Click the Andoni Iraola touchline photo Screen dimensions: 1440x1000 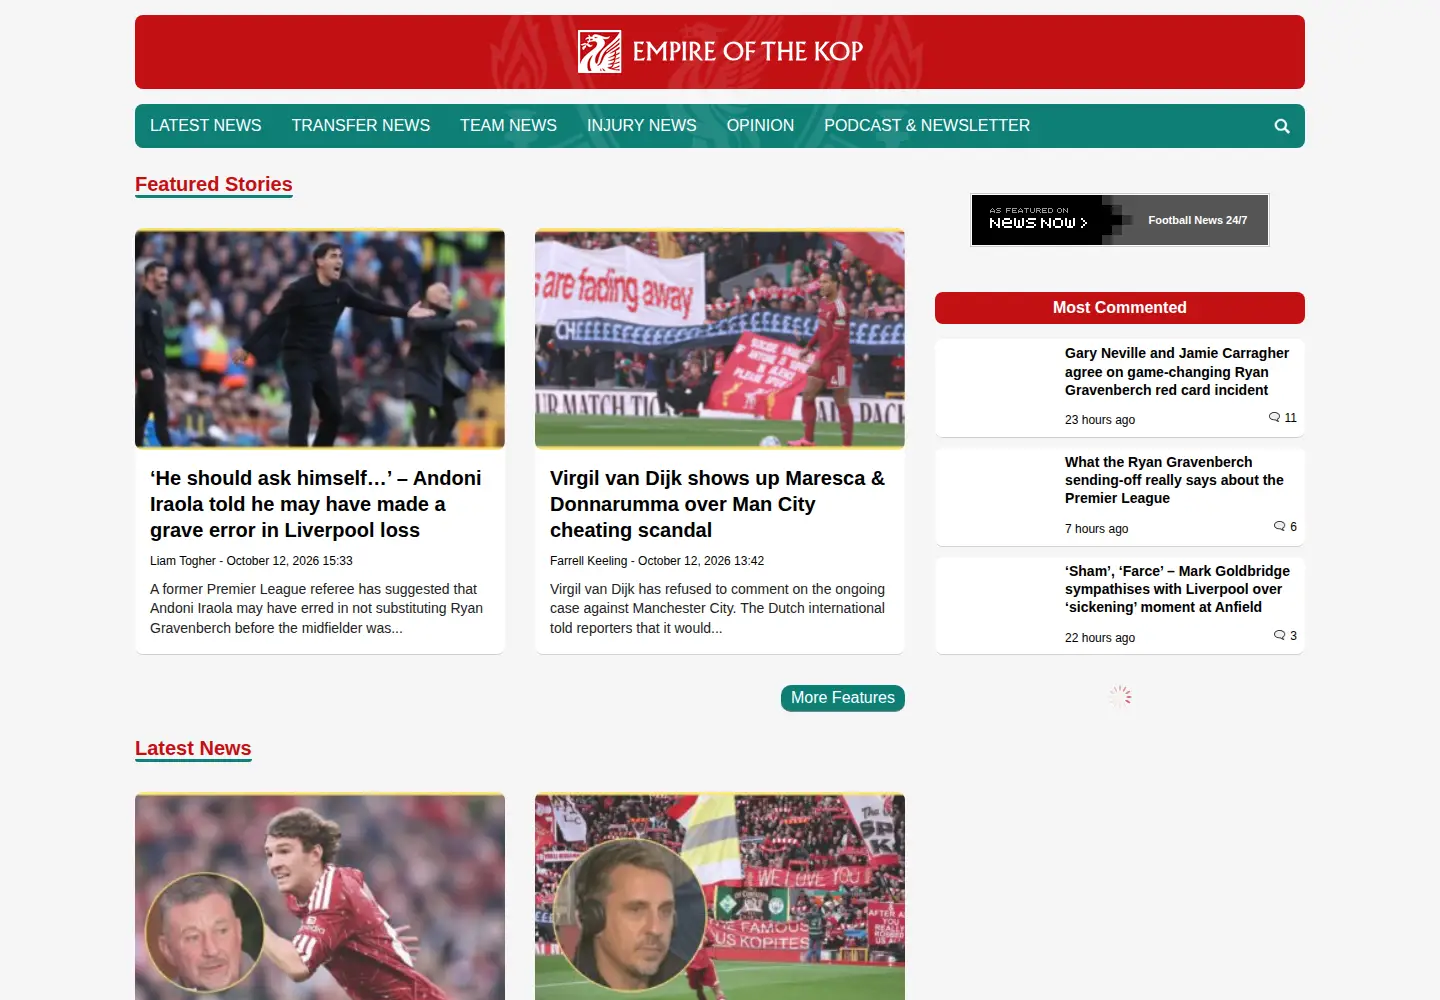320,339
